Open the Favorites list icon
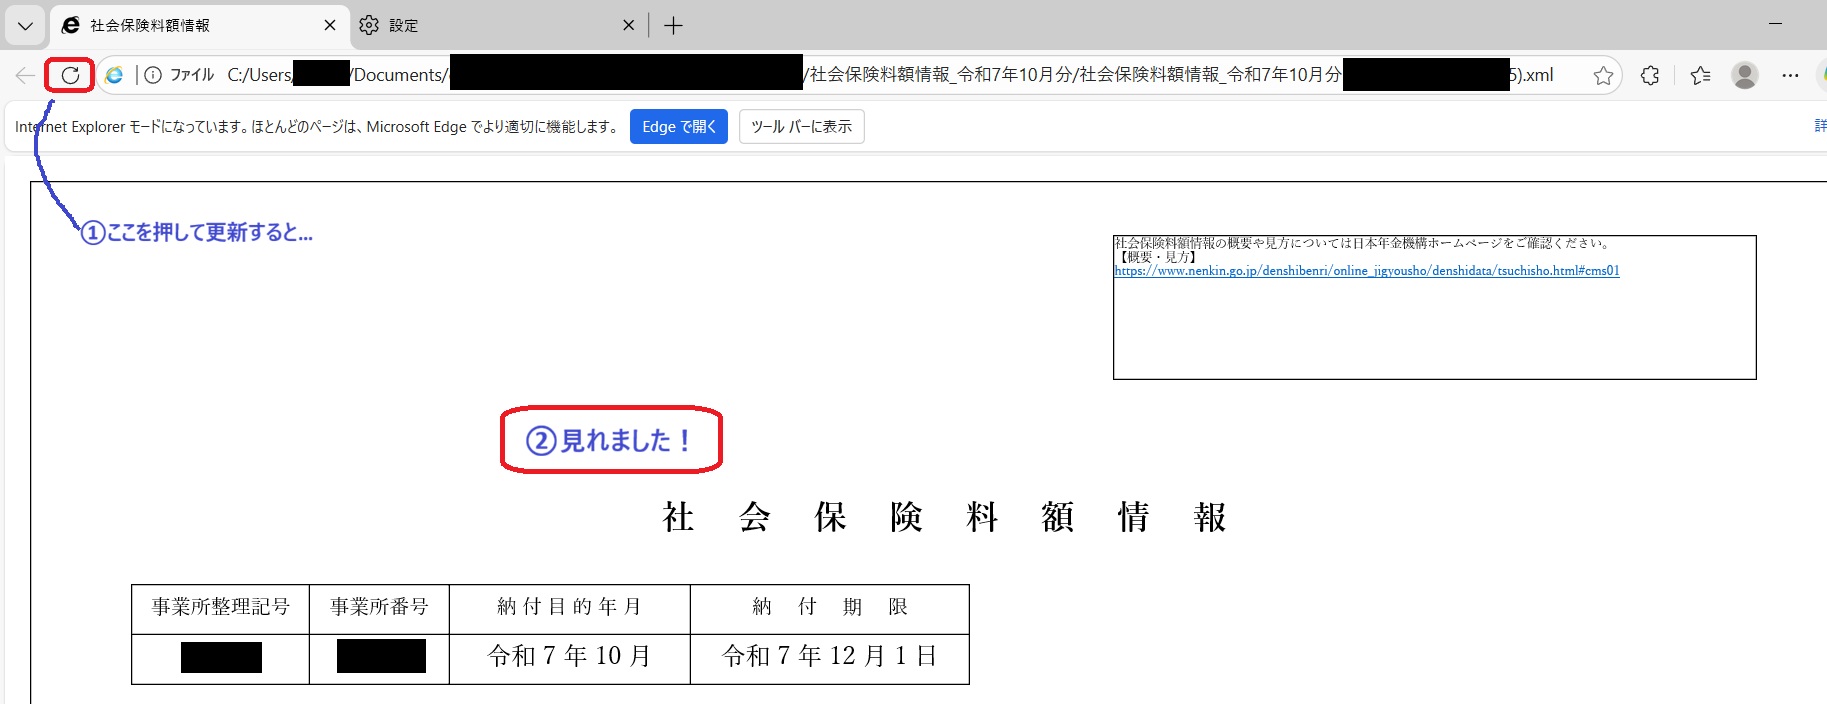 tap(1700, 76)
